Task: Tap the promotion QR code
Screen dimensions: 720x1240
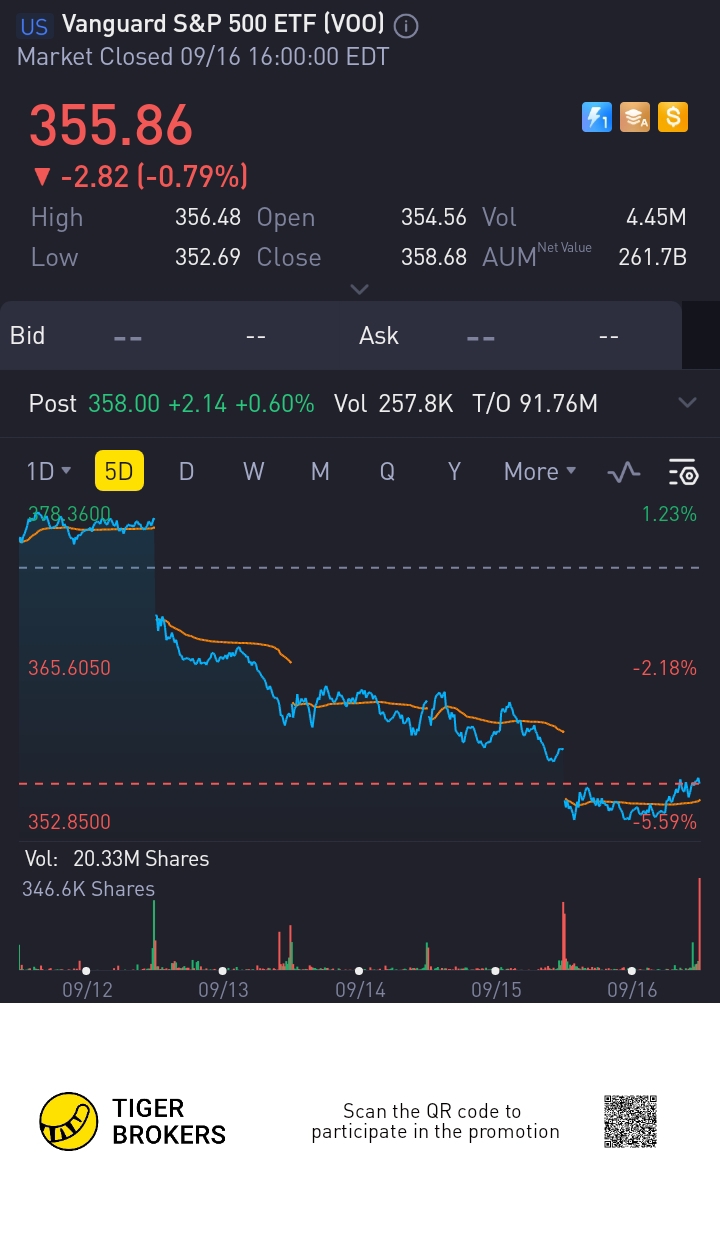Action: coord(631,1121)
